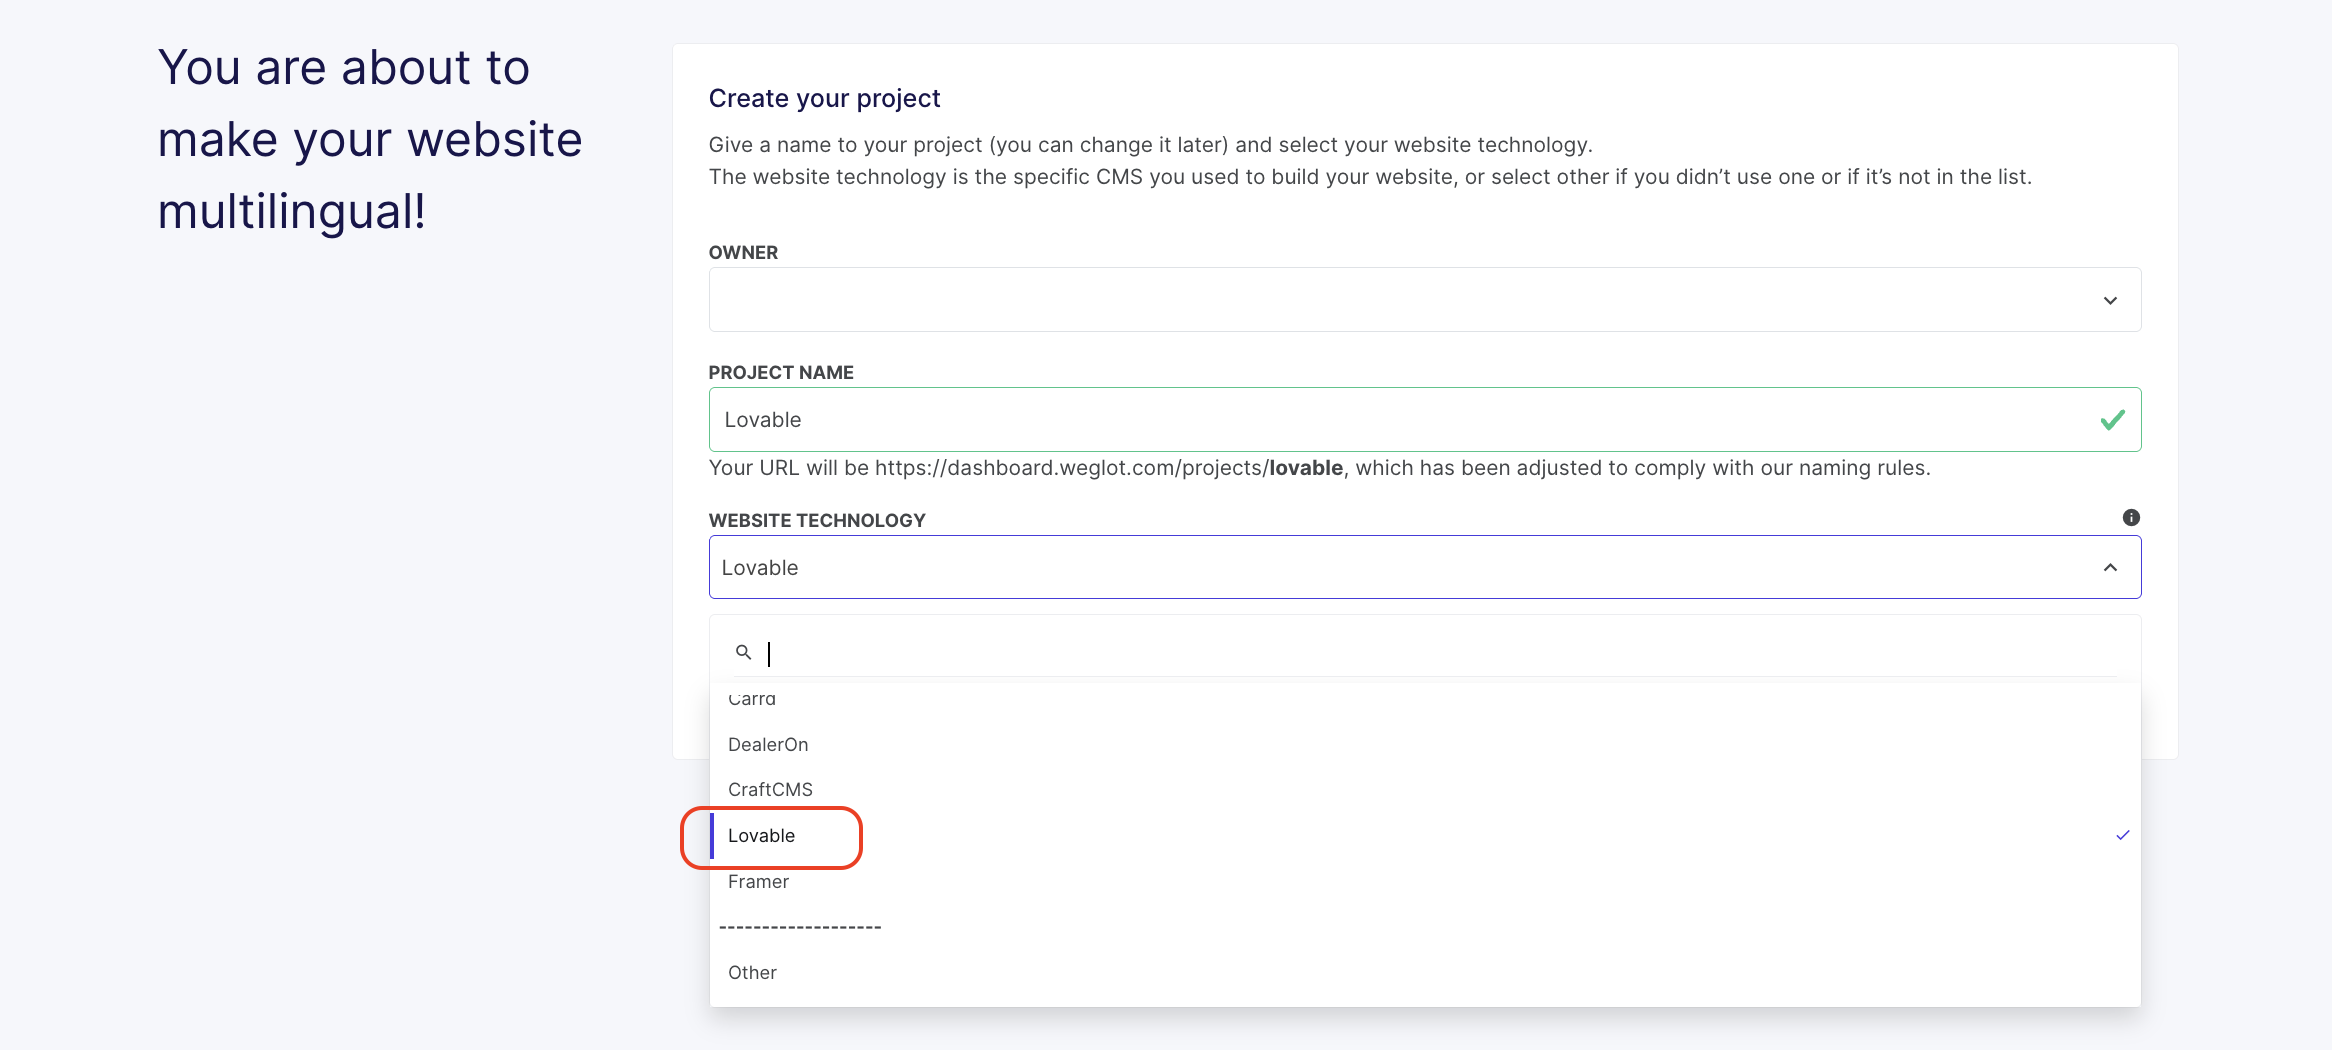The width and height of the screenshot is (2332, 1050).
Task: Select the Lovable option in the list
Action: tap(762, 836)
